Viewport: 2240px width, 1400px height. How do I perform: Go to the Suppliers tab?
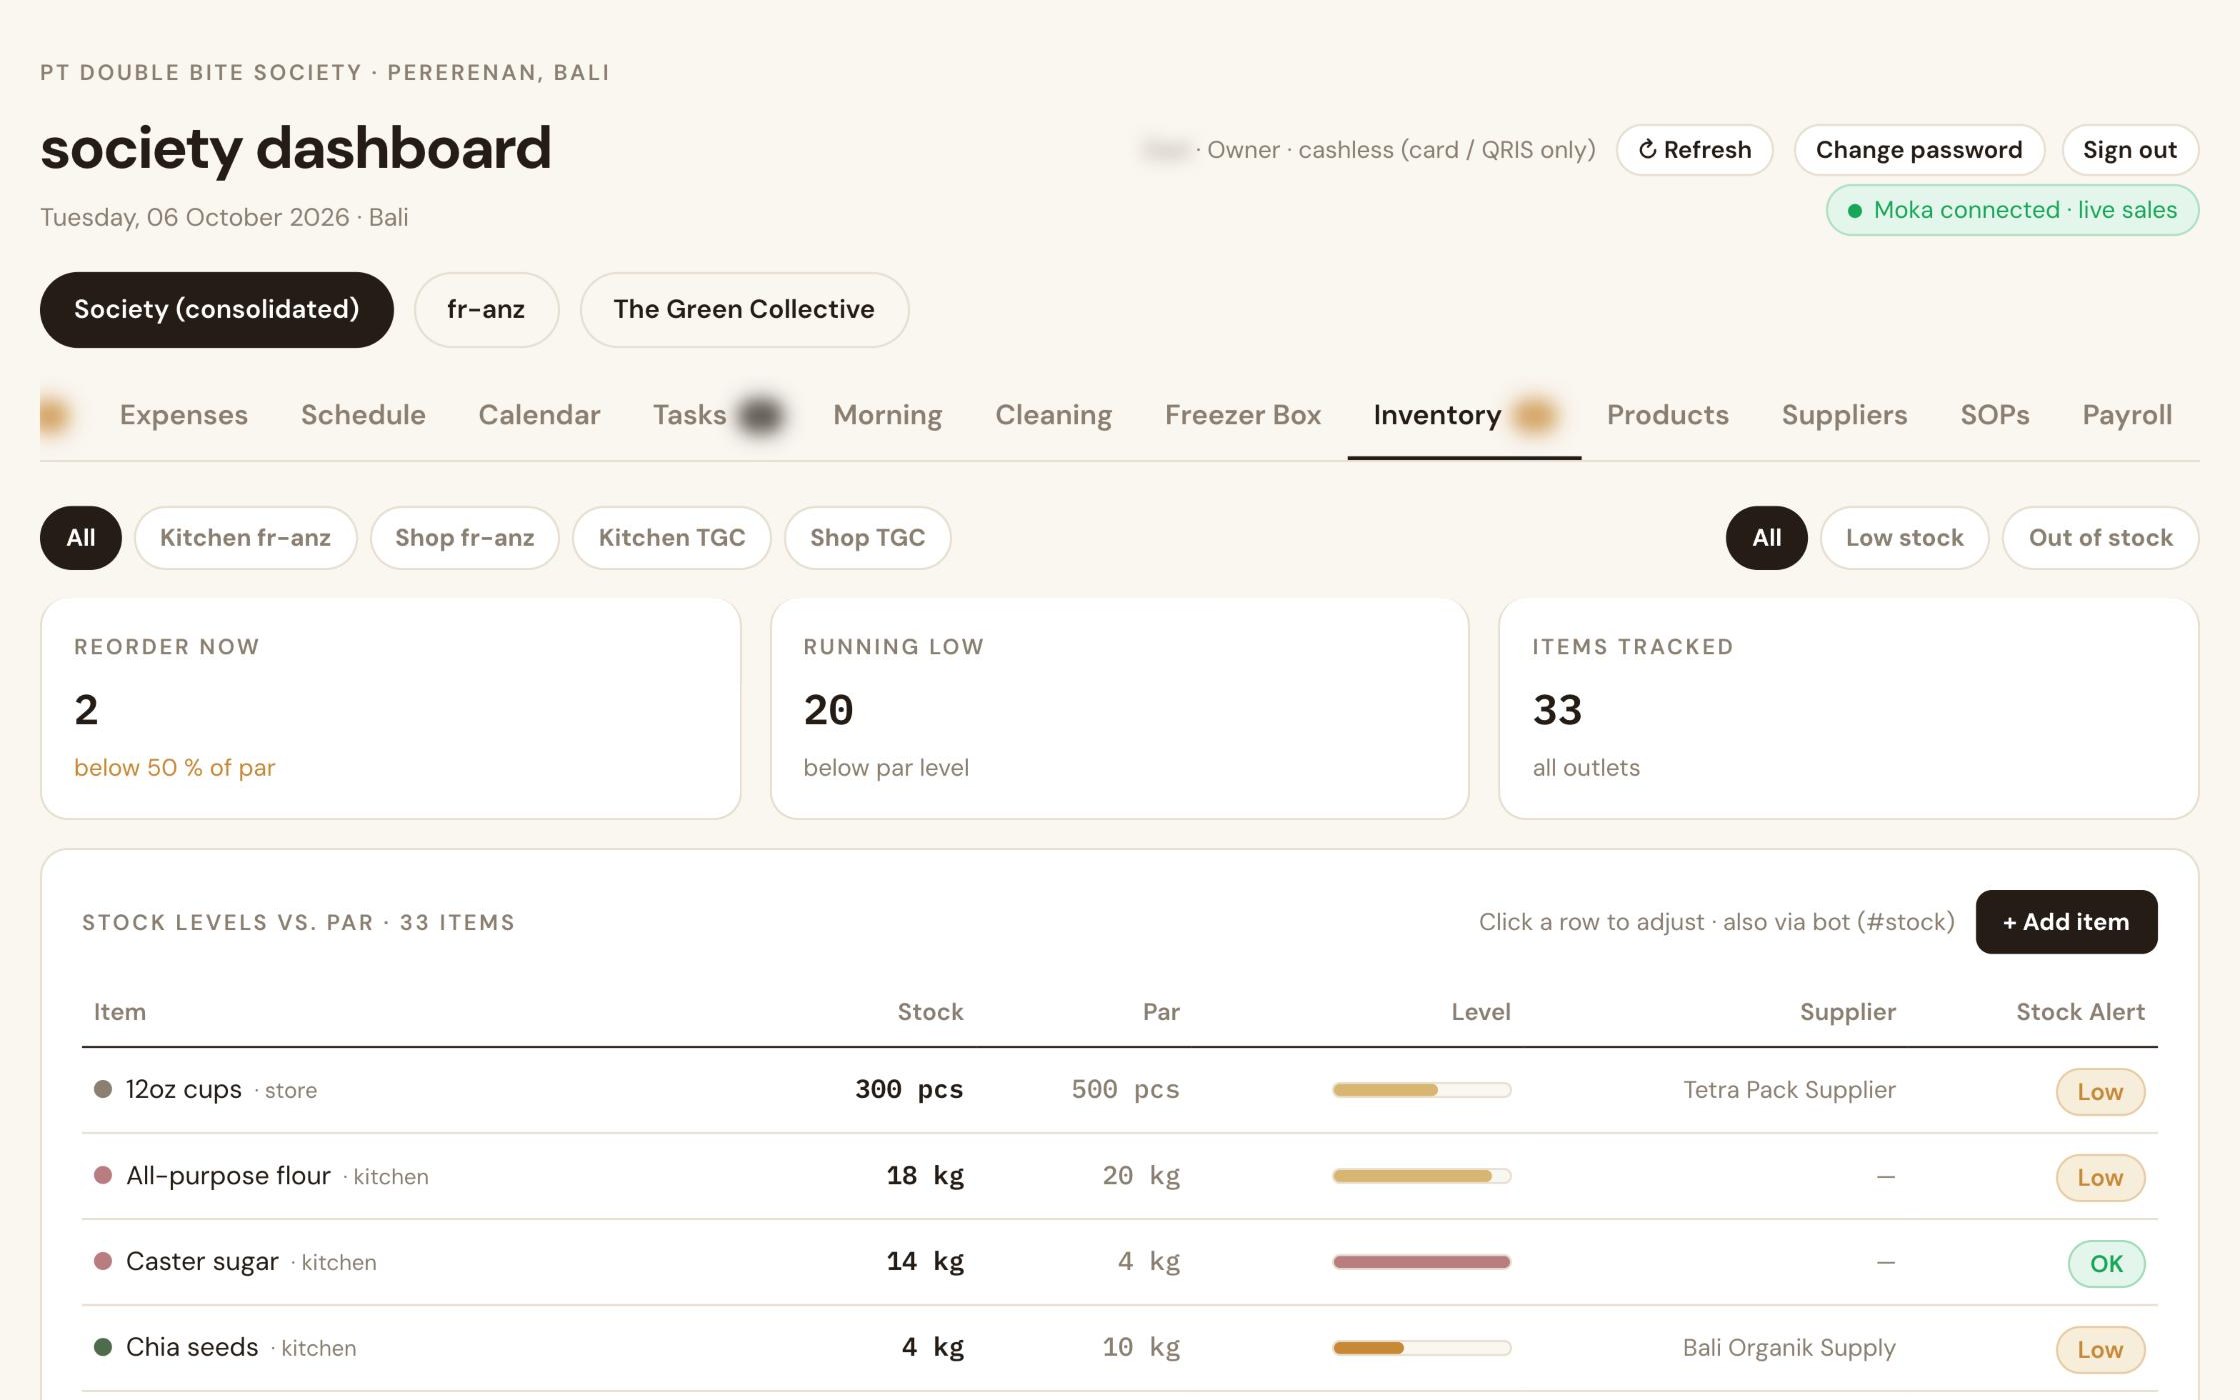tap(1844, 415)
